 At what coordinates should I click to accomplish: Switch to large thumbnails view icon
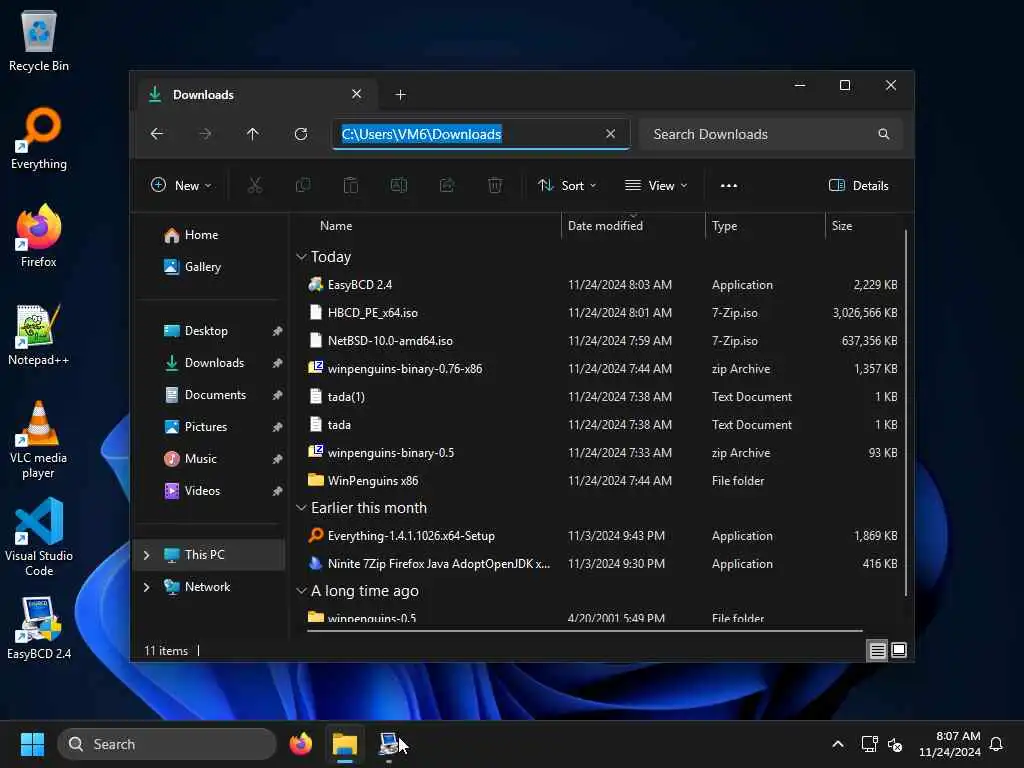(x=899, y=650)
